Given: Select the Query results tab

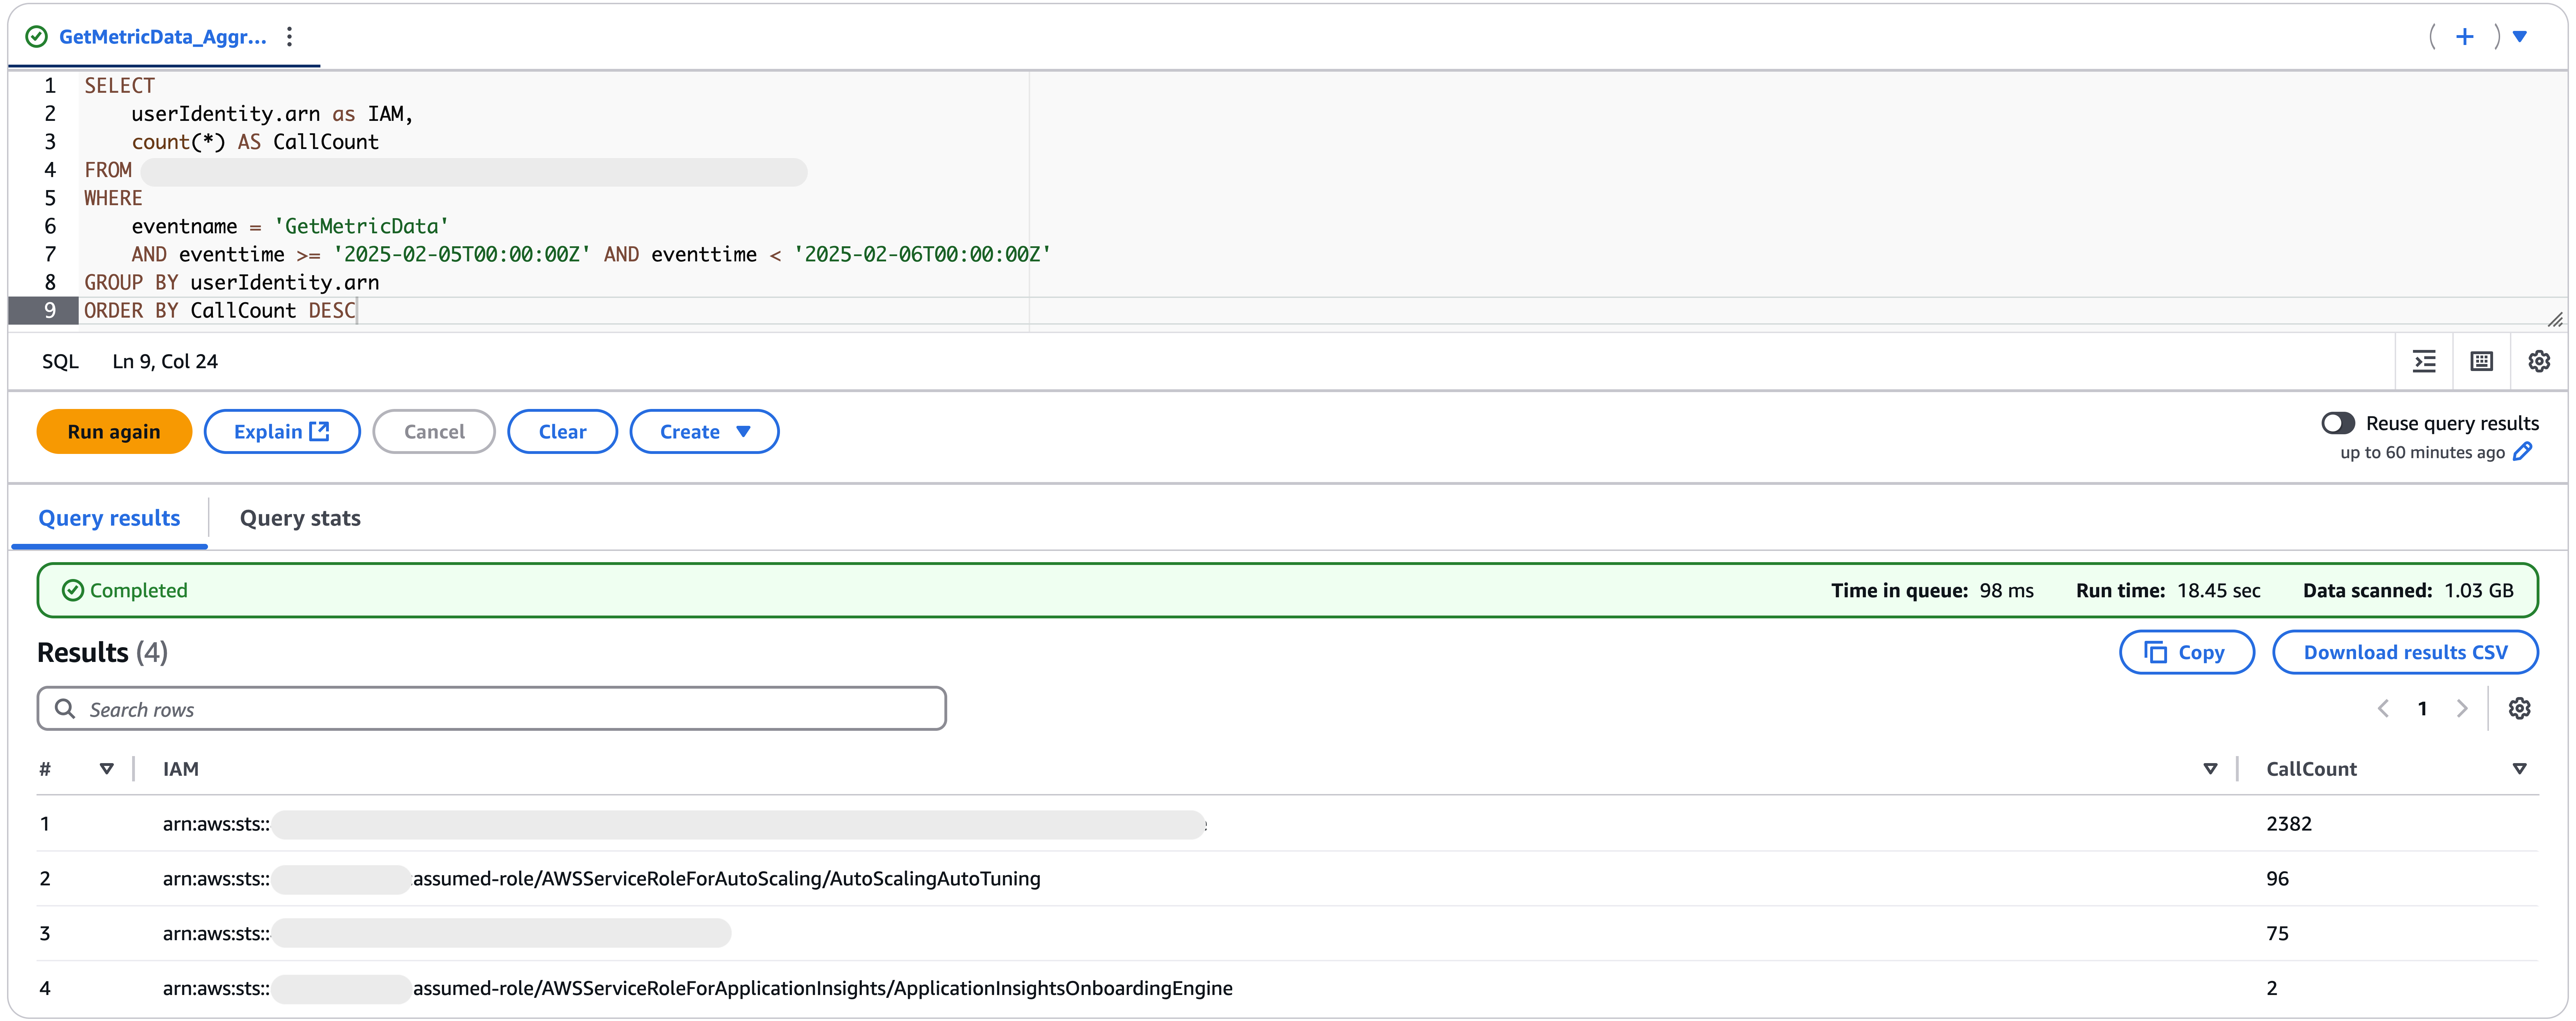Looking at the screenshot, I should [109, 518].
